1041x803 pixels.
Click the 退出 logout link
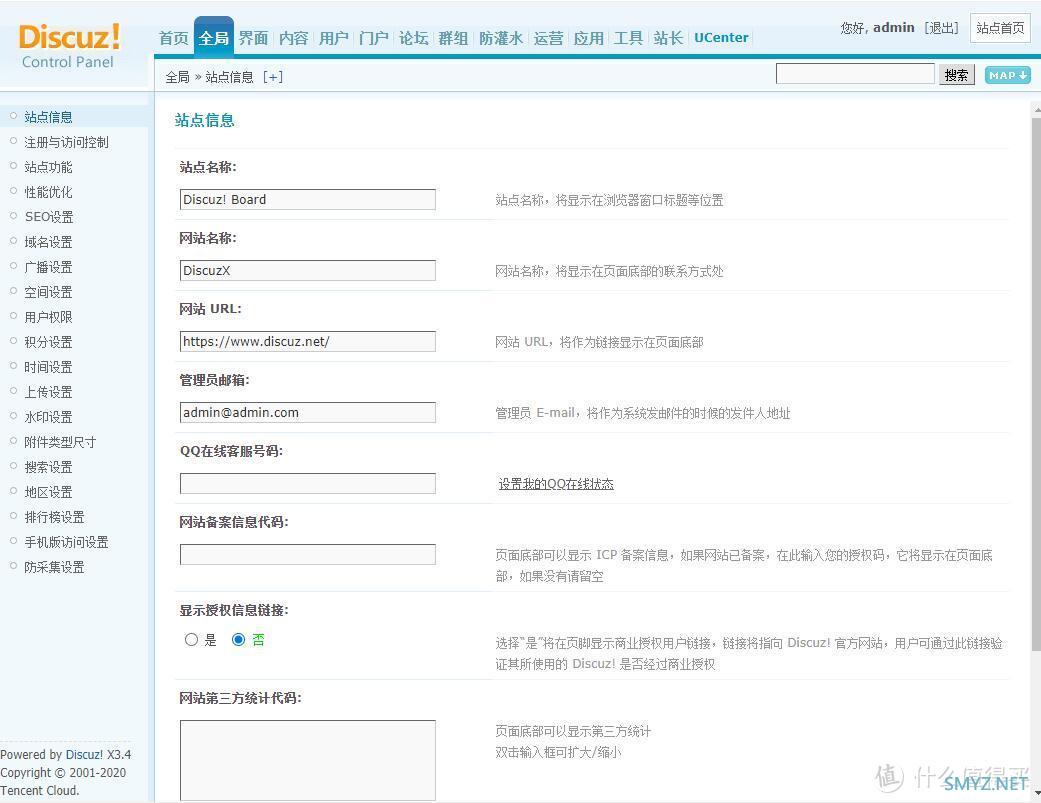(941, 28)
